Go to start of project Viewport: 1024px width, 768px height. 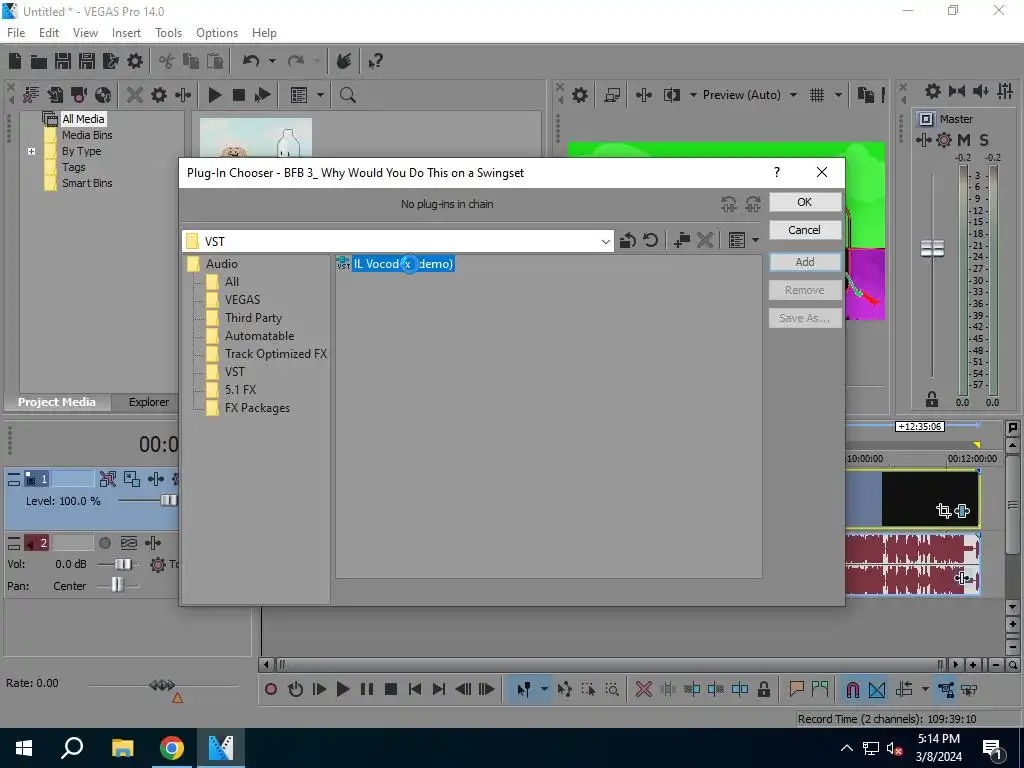pyautogui.click(x=415, y=689)
